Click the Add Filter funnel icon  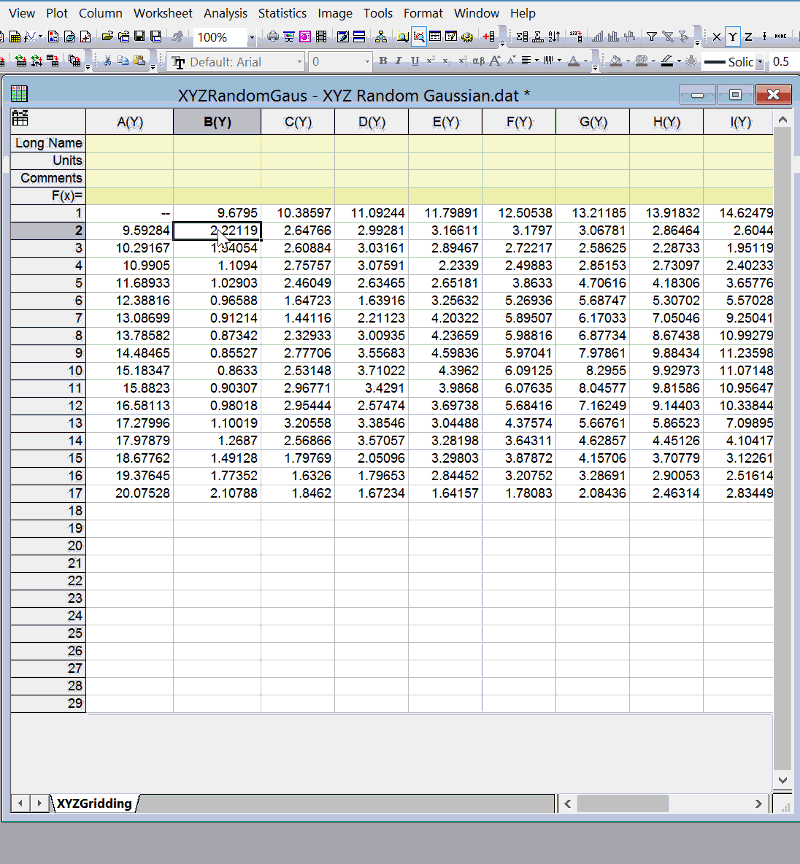click(x=651, y=37)
